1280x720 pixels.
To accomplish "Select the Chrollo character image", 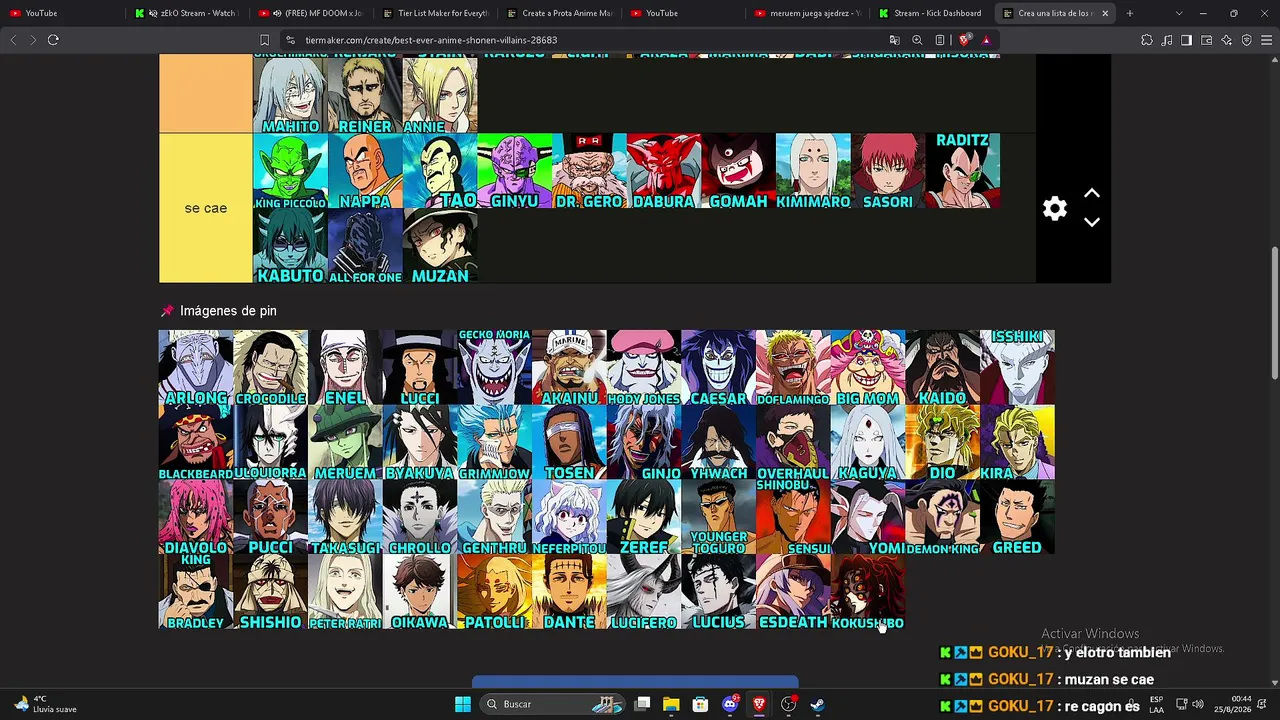I will tap(420, 518).
